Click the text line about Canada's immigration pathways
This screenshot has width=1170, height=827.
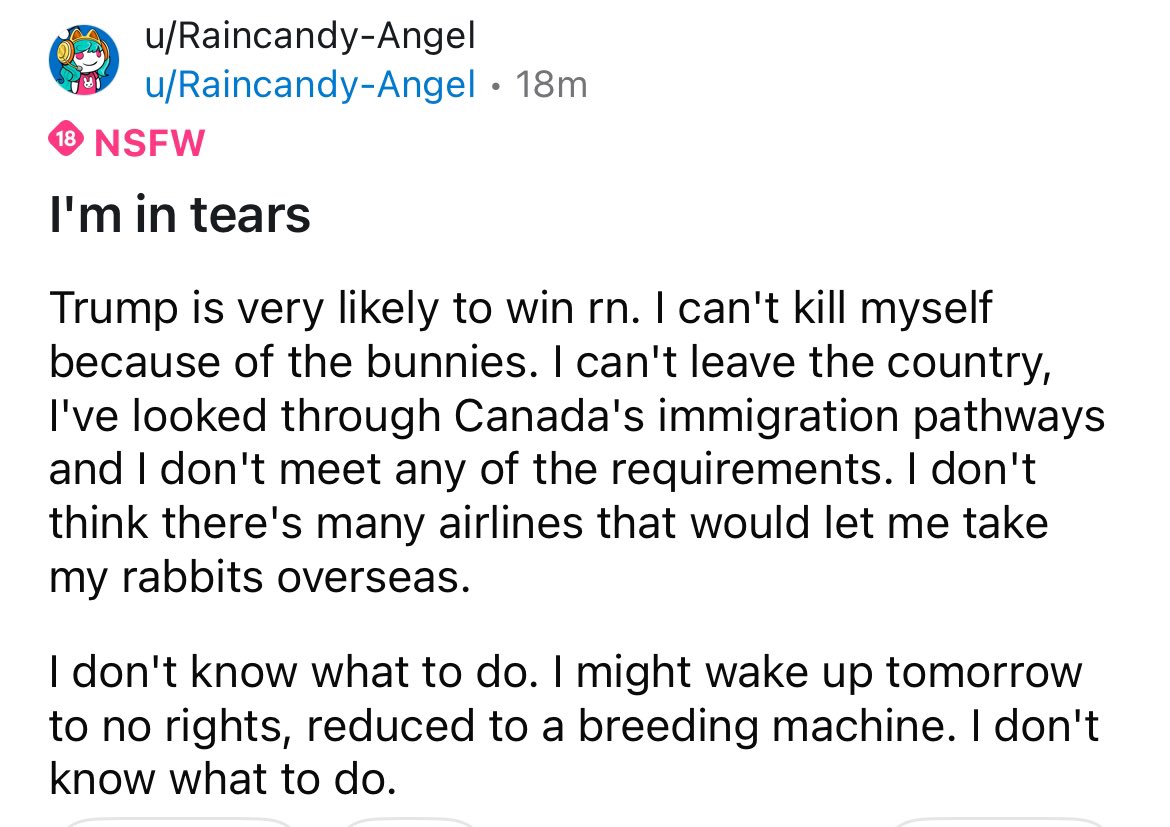pyautogui.click(x=576, y=416)
